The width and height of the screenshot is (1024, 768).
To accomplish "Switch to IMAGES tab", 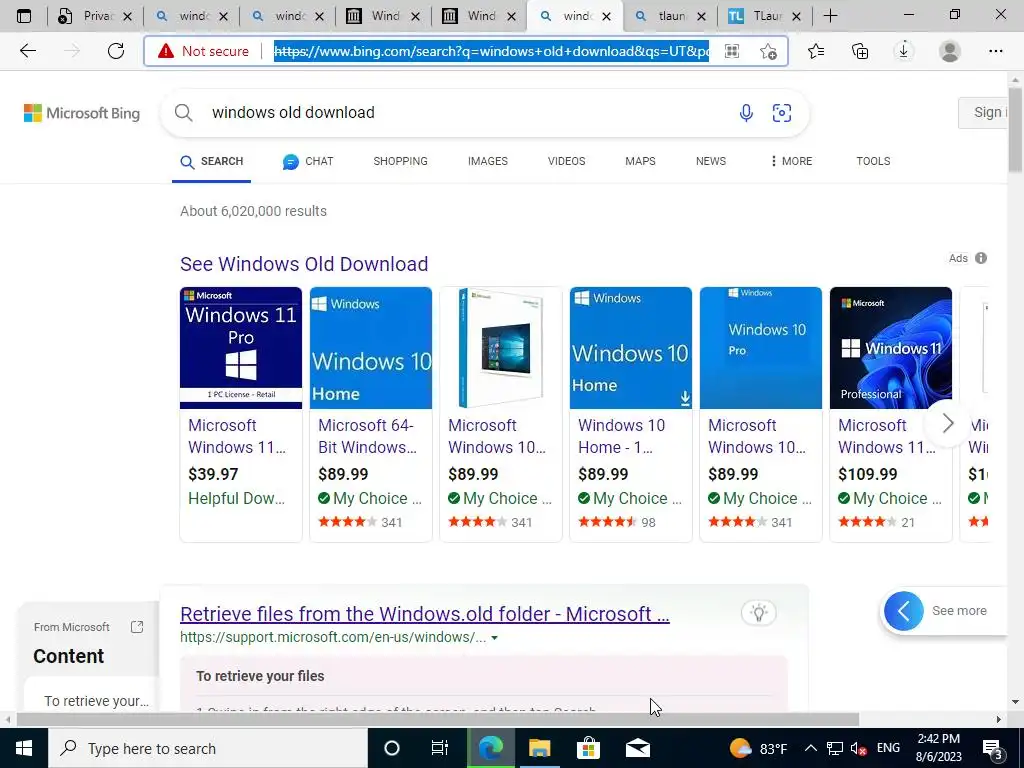I will click(x=487, y=161).
